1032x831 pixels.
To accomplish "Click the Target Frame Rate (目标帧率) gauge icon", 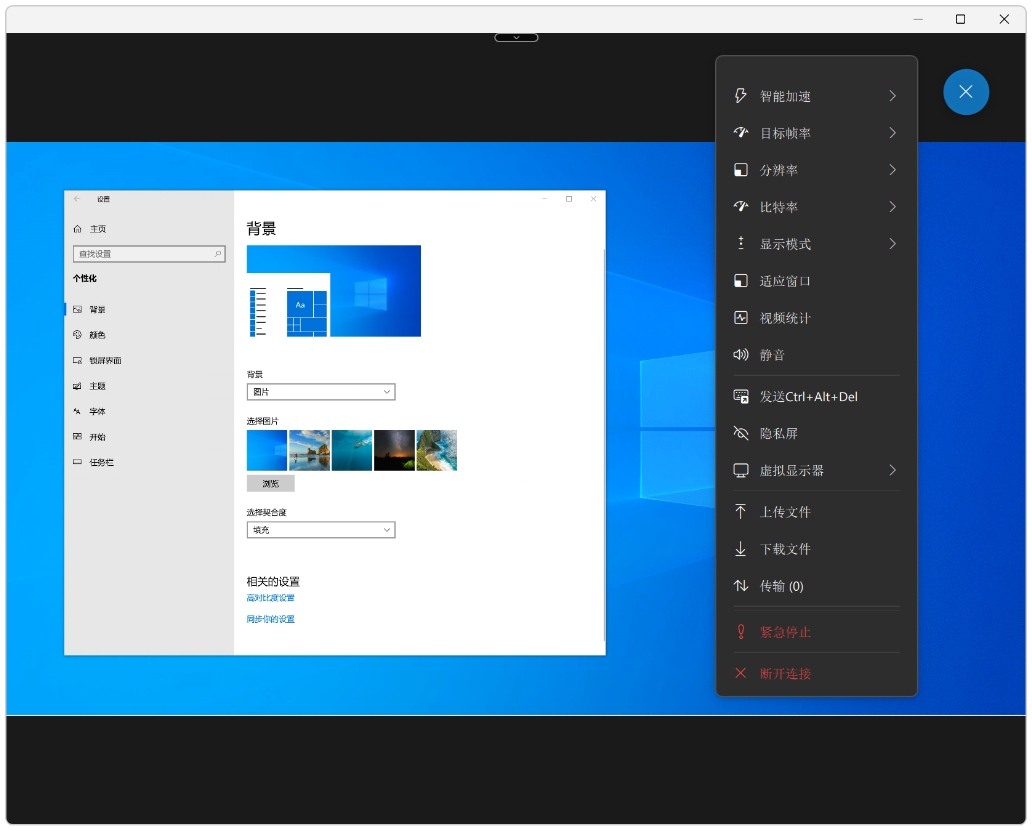I will 740,132.
